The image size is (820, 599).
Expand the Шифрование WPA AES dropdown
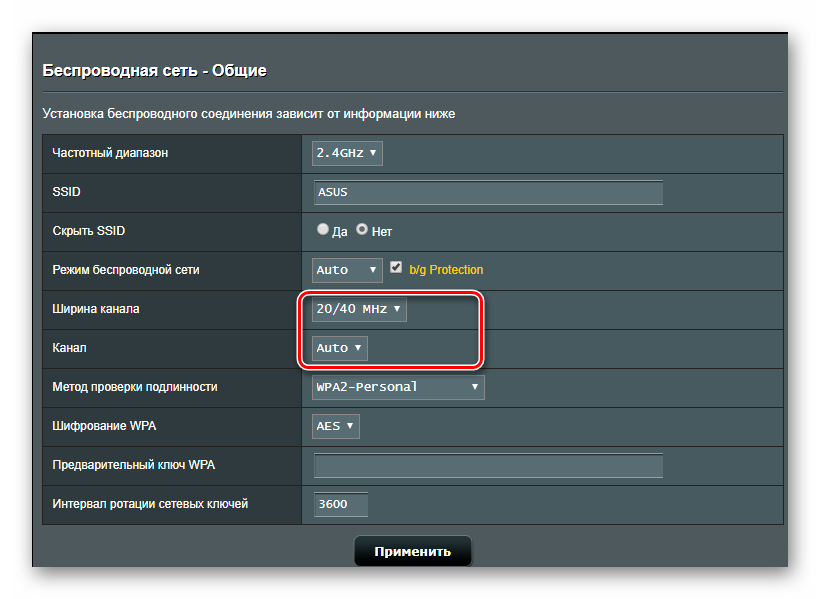[x=336, y=426]
